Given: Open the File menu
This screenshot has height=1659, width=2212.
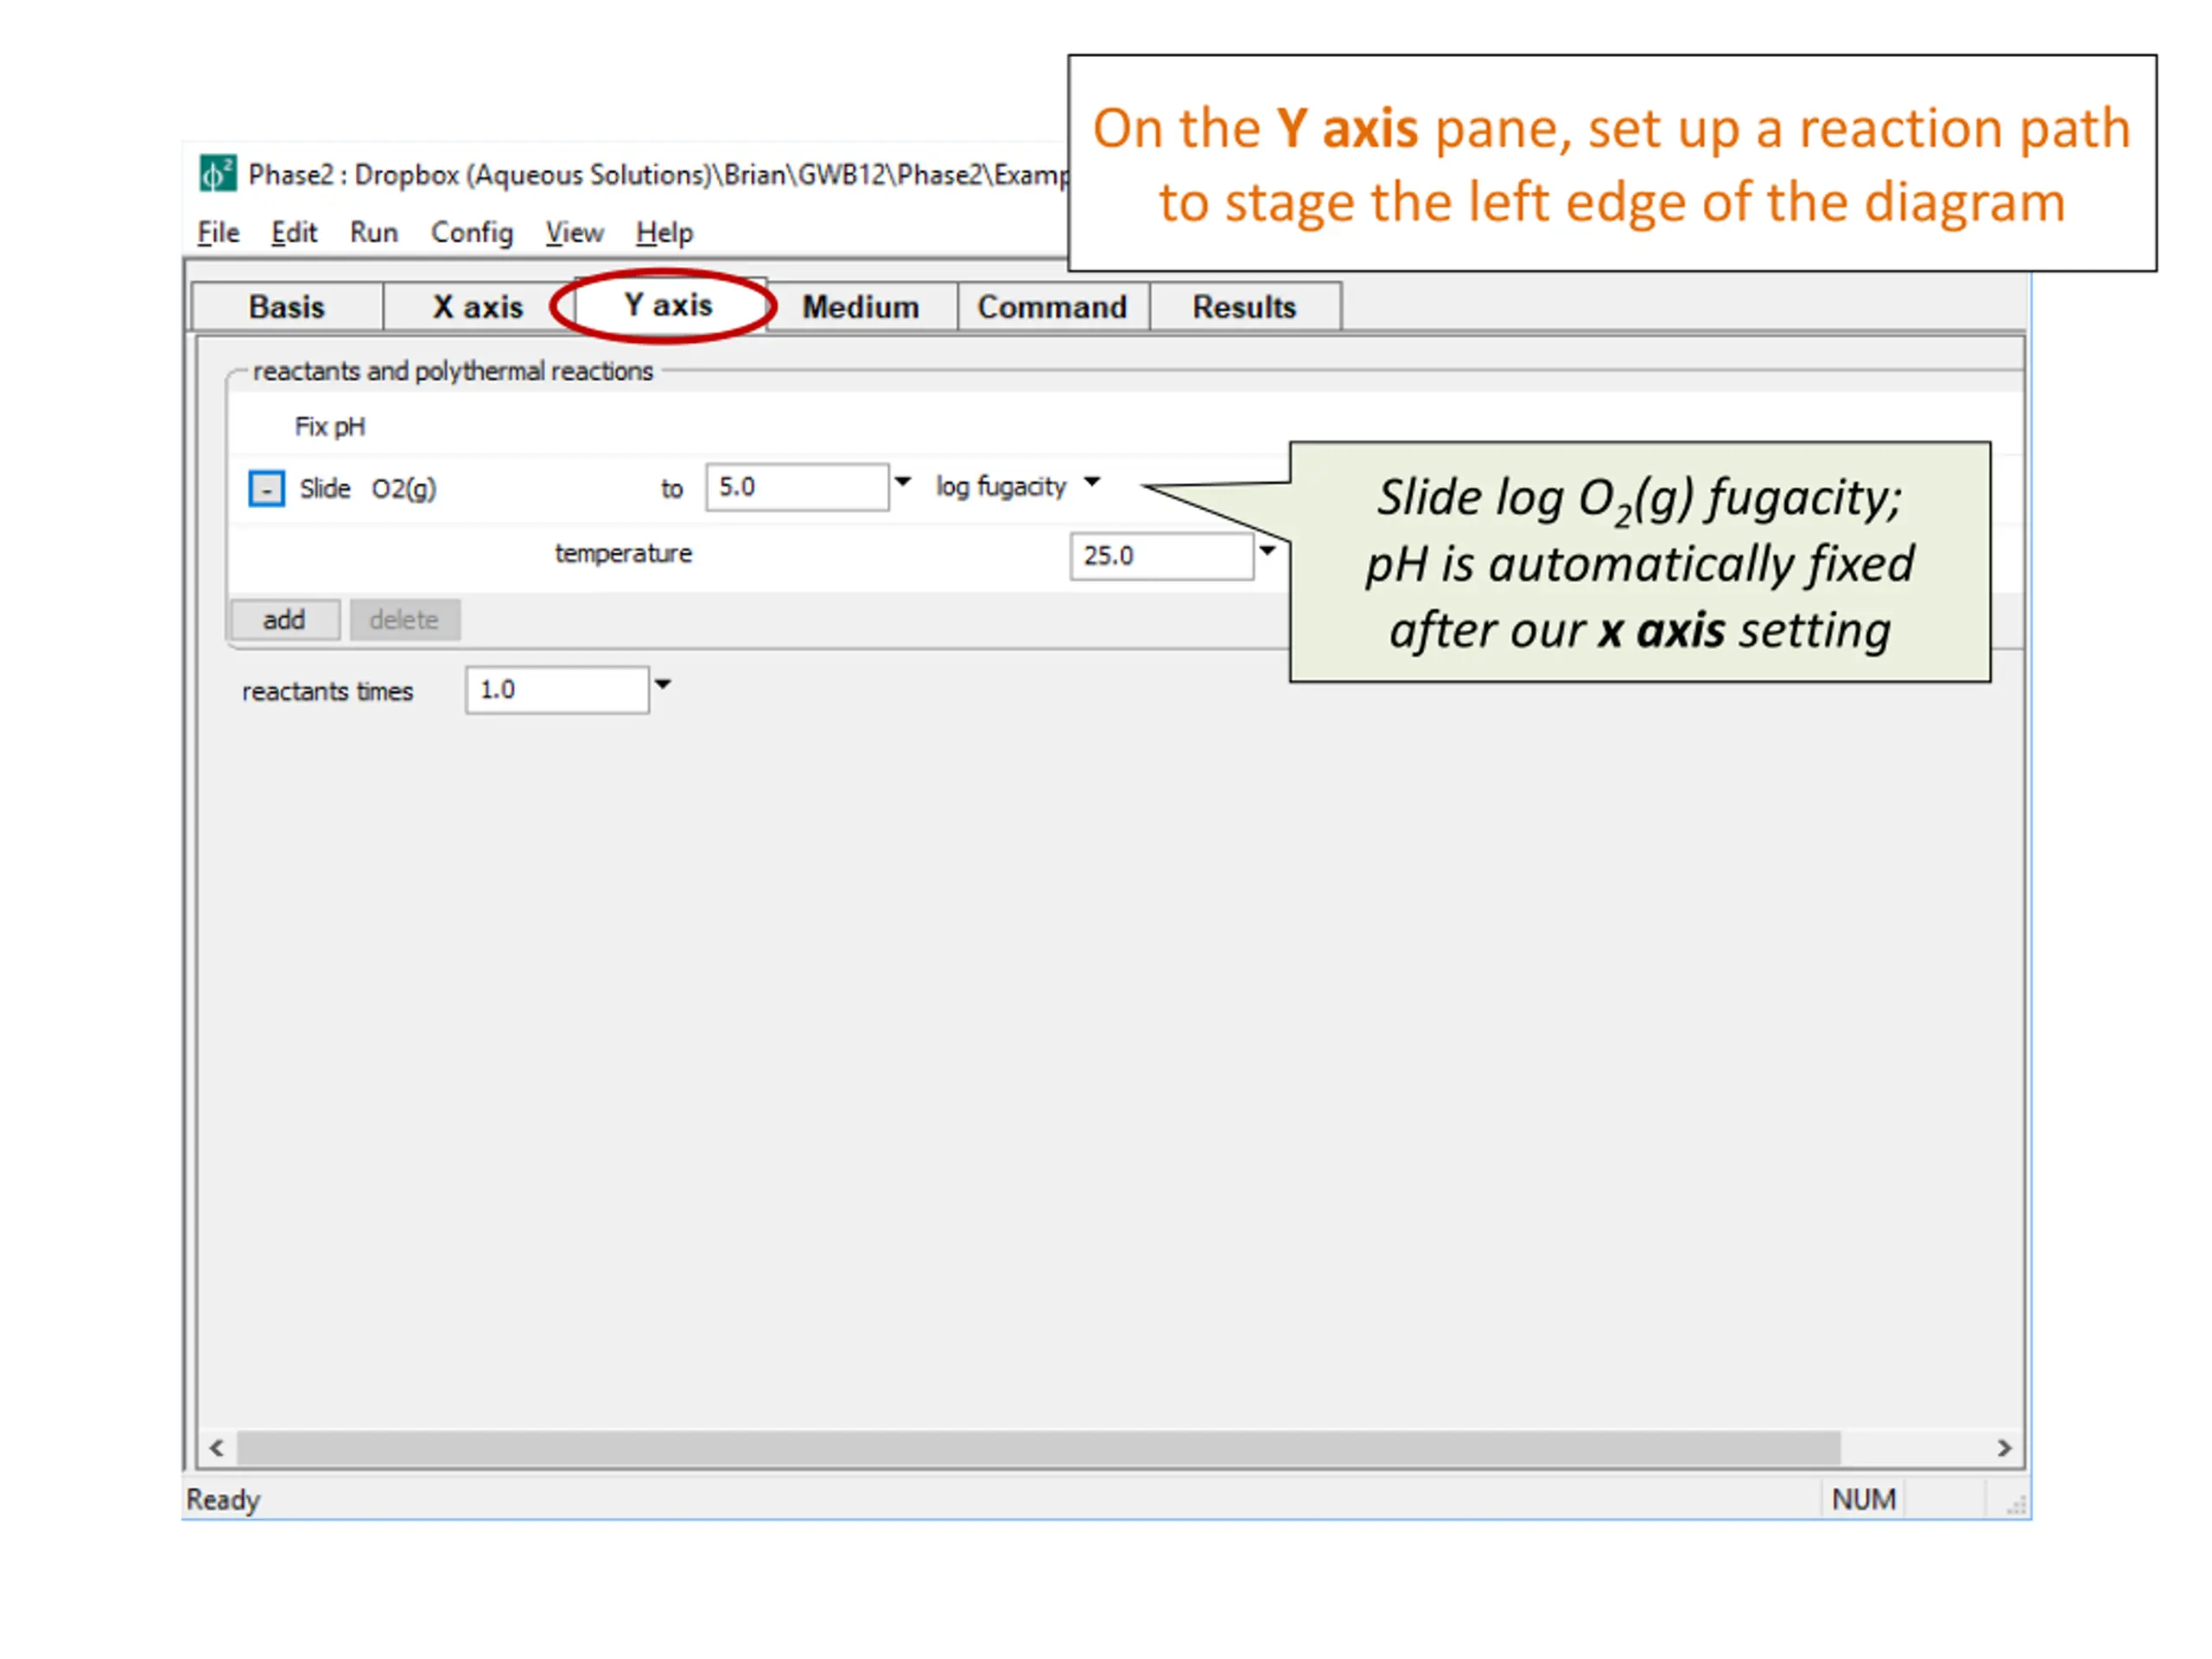Looking at the screenshot, I should 218,233.
